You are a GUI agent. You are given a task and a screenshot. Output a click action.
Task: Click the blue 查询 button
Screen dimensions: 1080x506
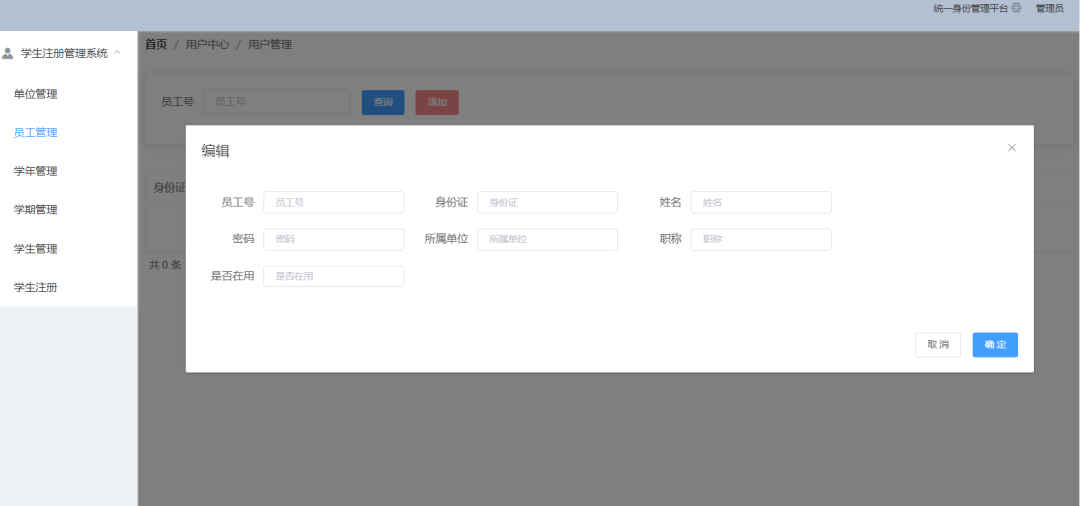point(383,102)
